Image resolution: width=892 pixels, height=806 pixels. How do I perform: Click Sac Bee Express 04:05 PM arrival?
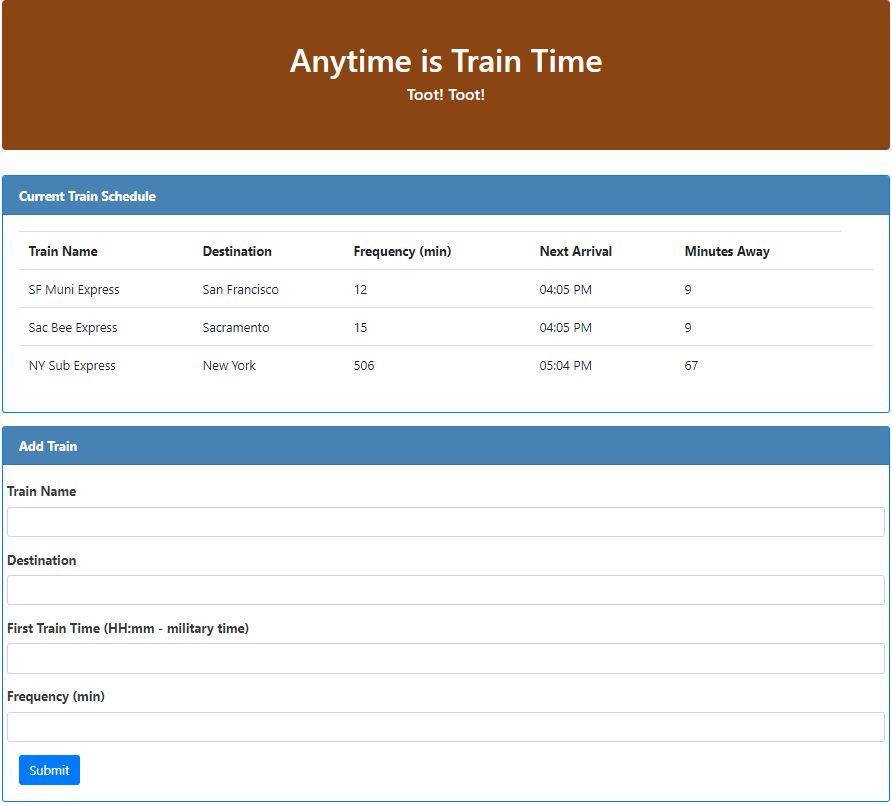click(x=565, y=327)
